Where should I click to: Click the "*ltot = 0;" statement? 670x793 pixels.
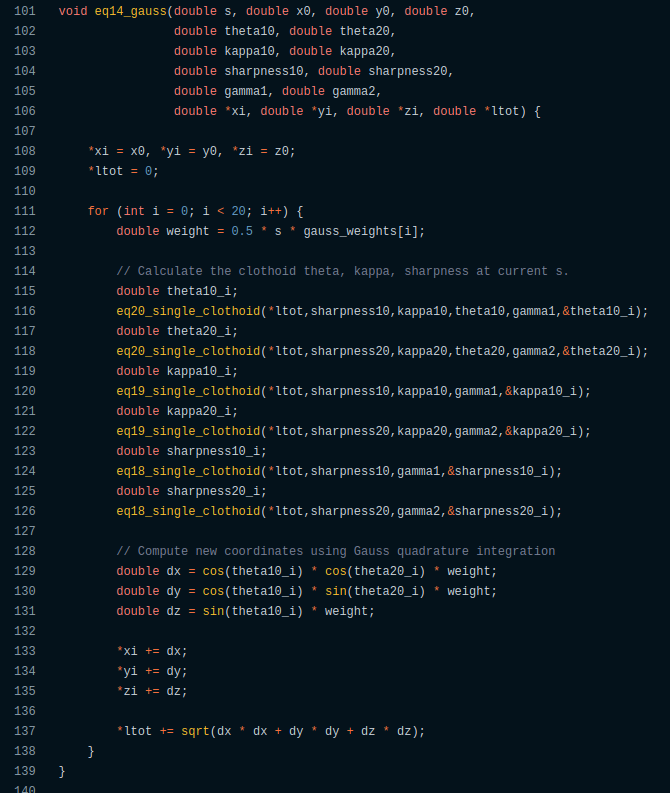[x=123, y=171]
